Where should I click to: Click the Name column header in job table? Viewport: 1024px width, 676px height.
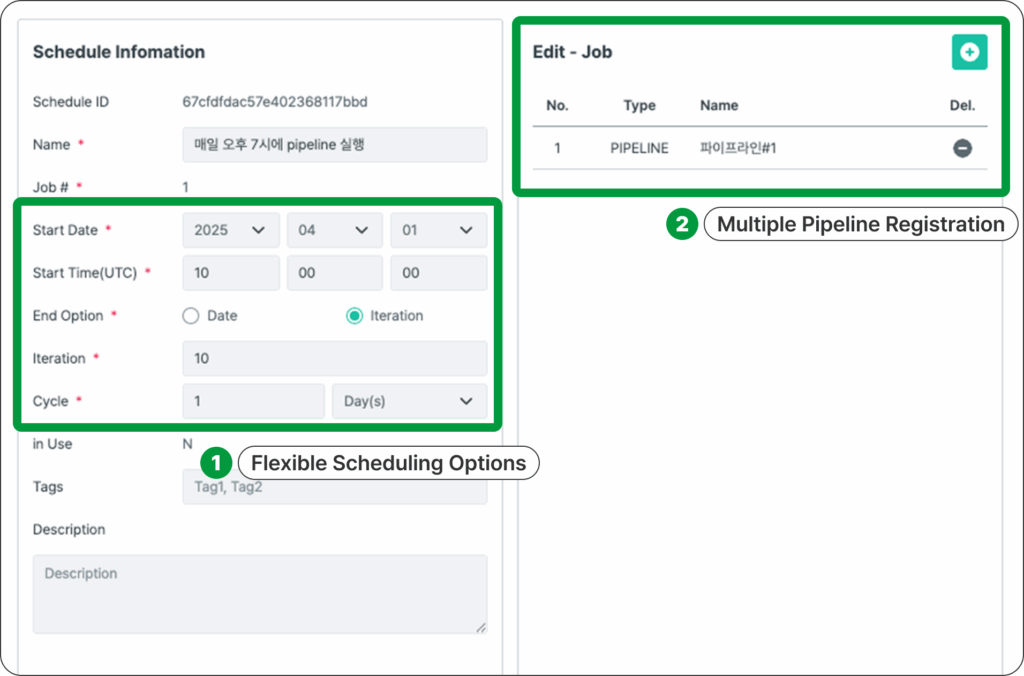pyautogui.click(x=719, y=105)
